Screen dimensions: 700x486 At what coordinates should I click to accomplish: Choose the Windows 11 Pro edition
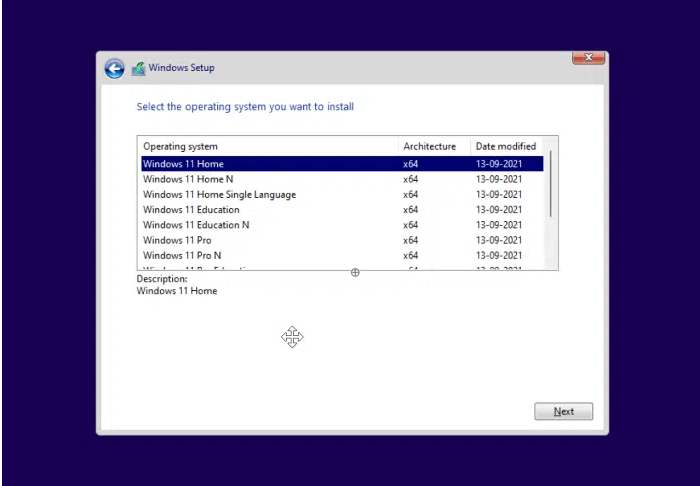[342, 240]
